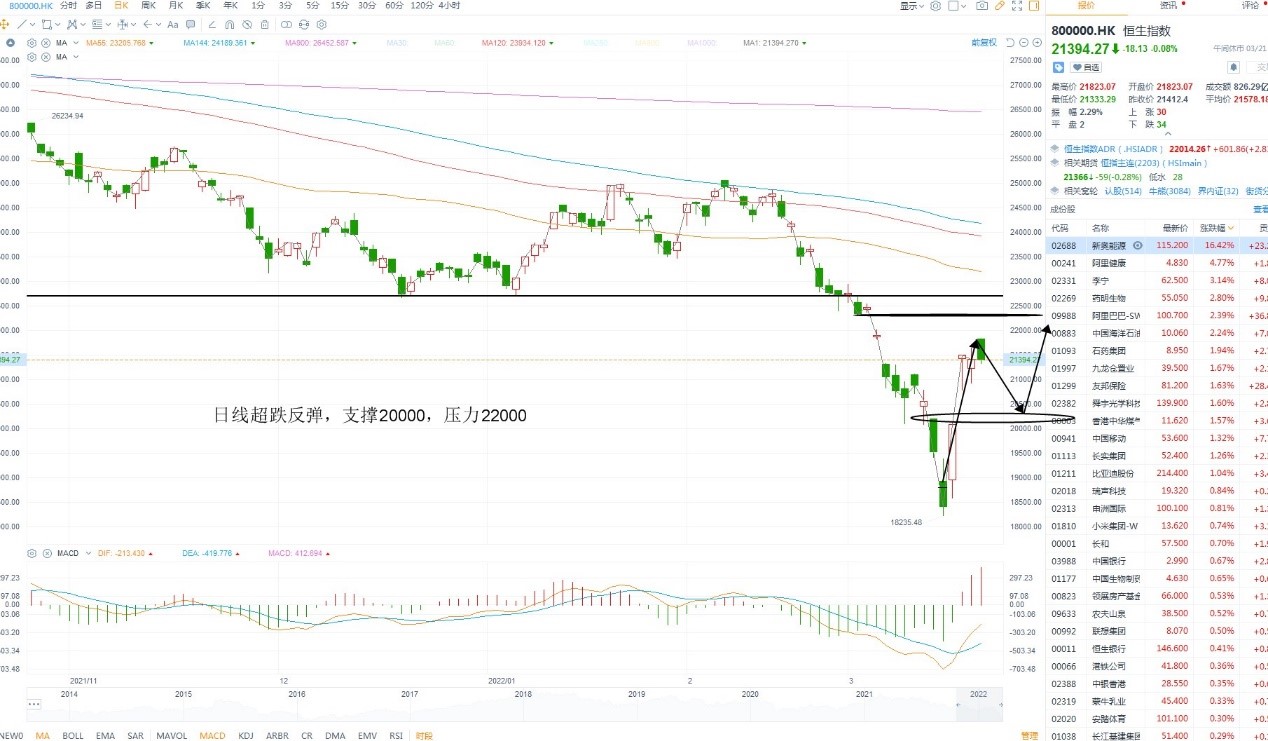The height and width of the screenshot is (741, 1268).
Task: Switch to the 周K timeframe tab
Action: pos(148,6)
